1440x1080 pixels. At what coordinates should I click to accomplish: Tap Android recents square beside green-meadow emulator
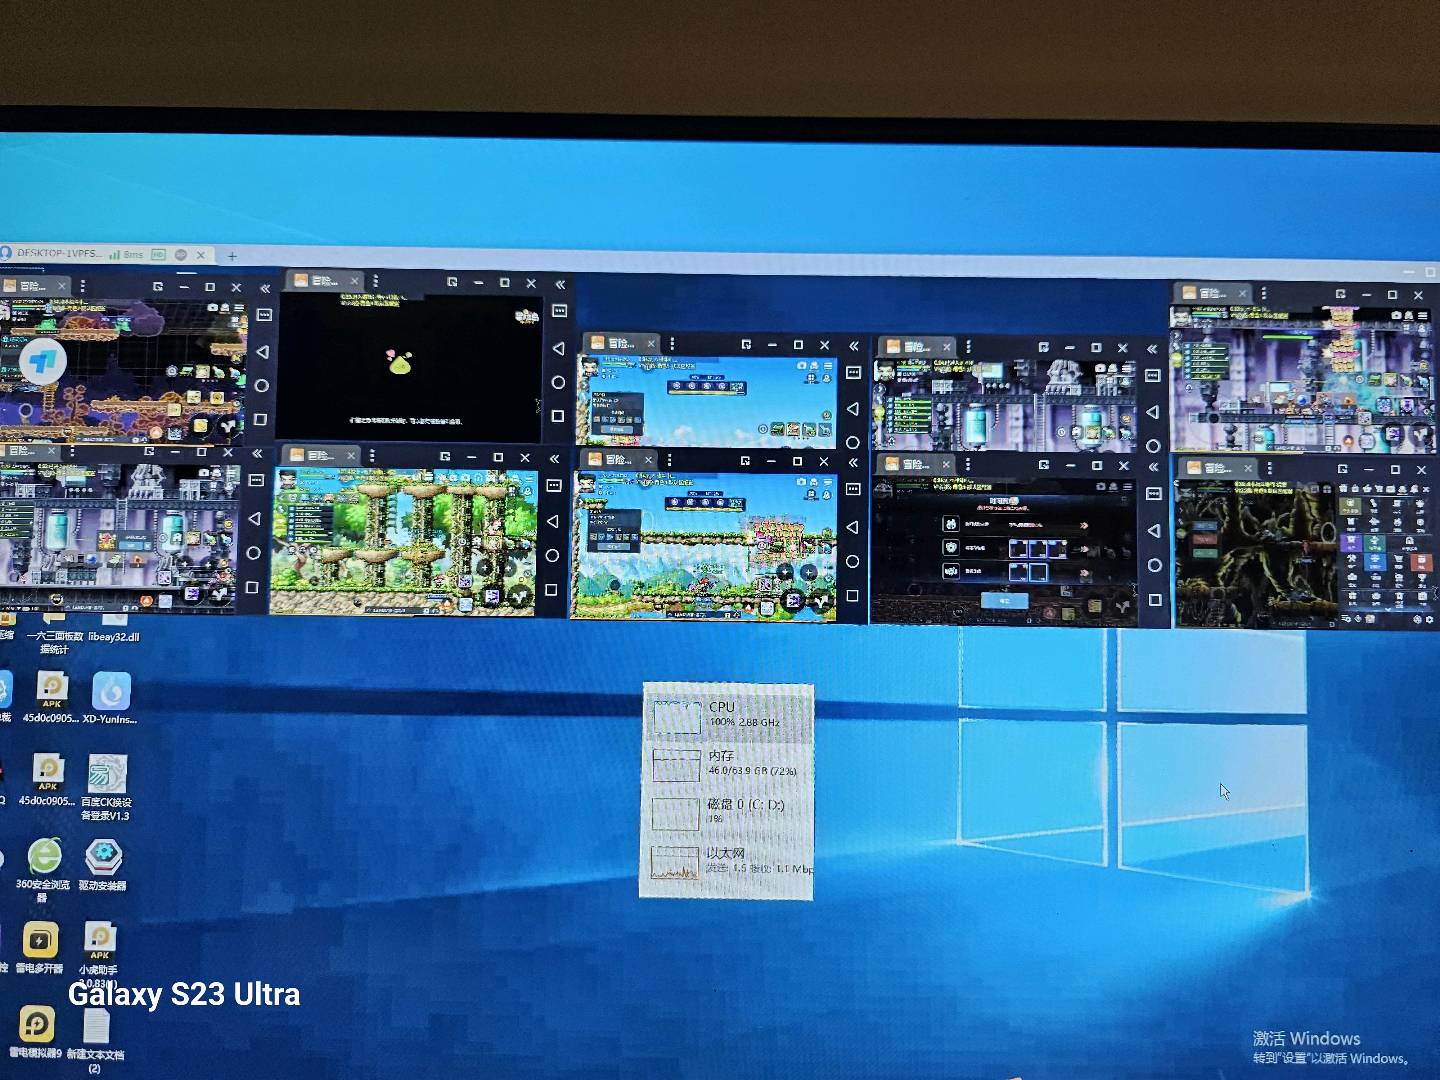click(x=852, y=596)
